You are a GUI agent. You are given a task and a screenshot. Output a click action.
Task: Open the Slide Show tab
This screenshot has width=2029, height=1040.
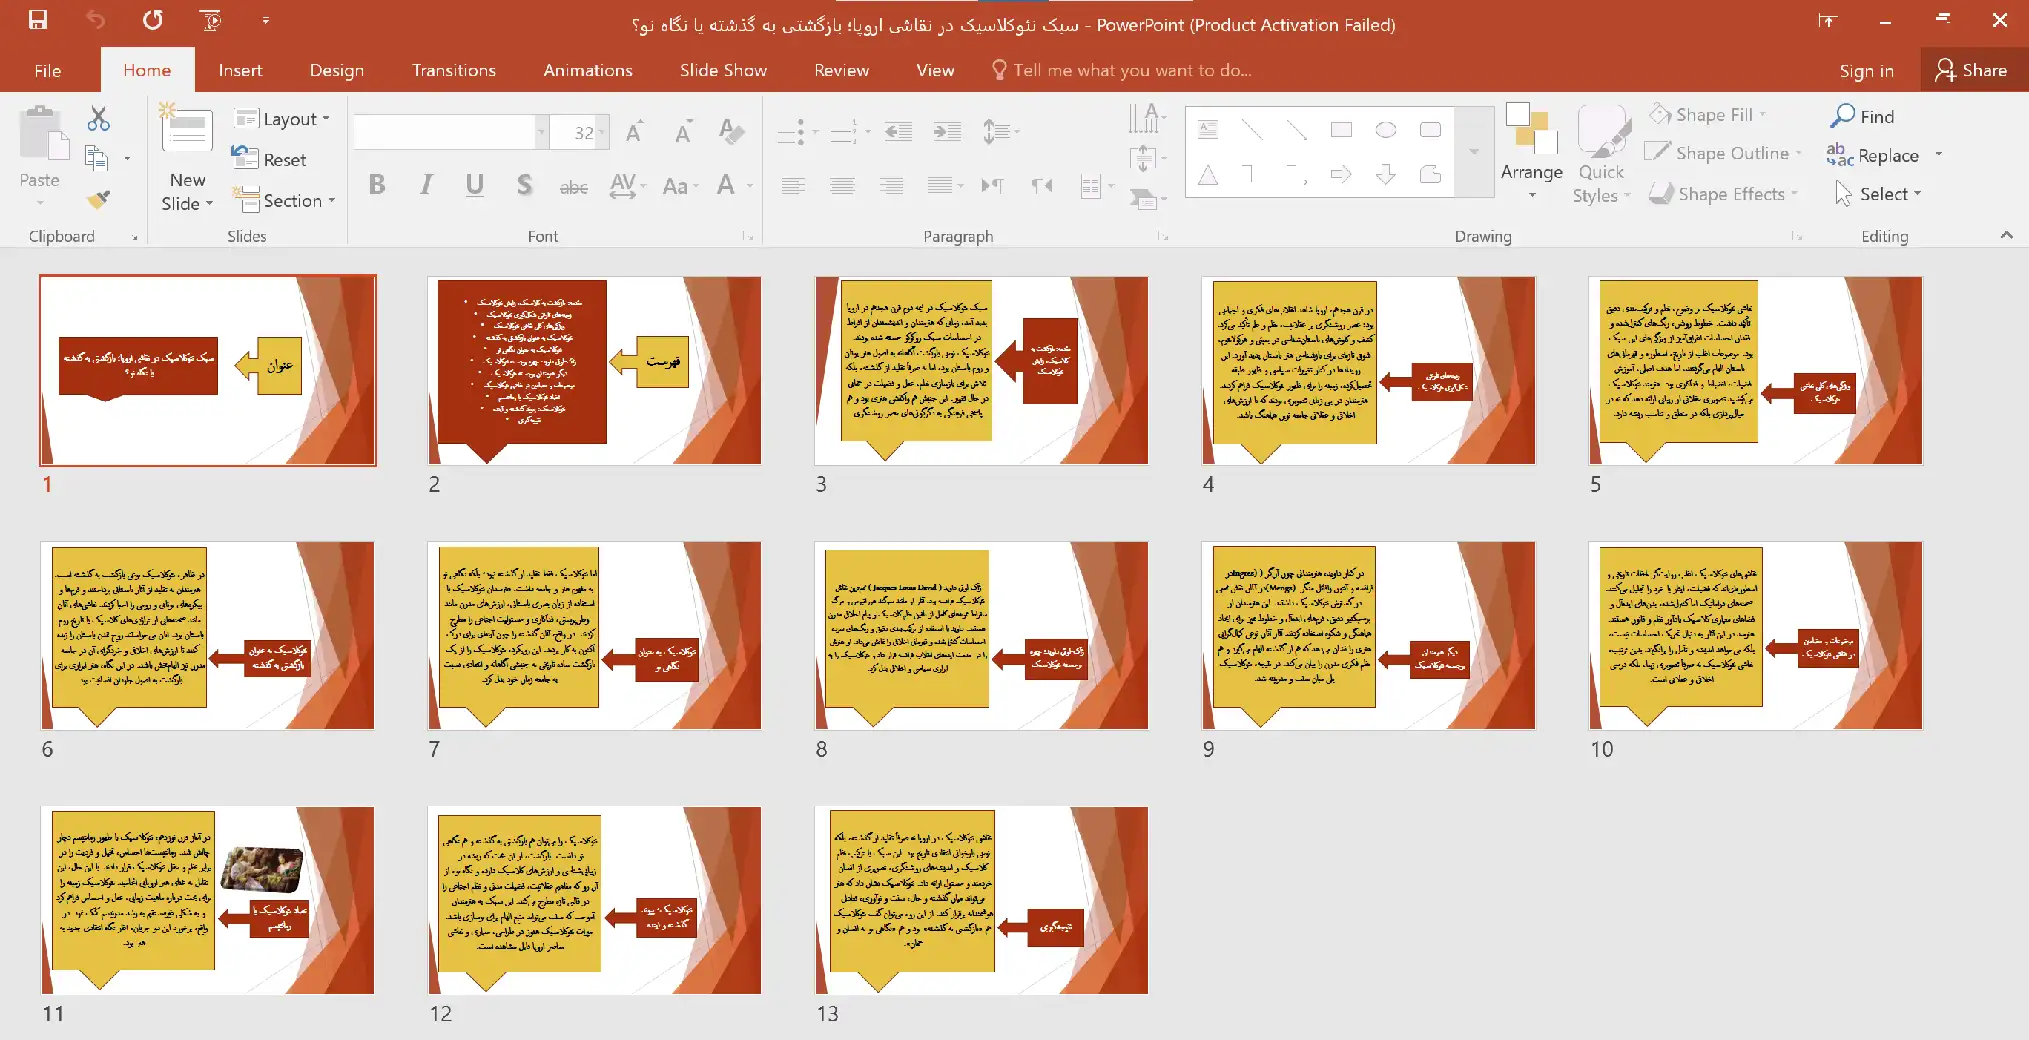point(723,70)
